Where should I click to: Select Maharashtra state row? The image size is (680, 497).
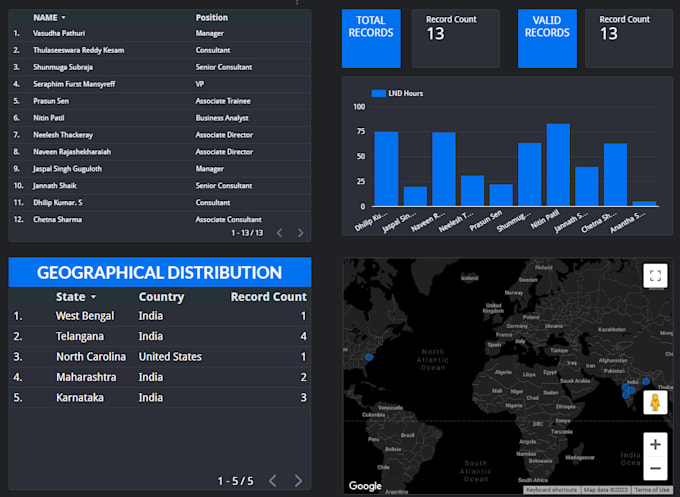[160, 377]
